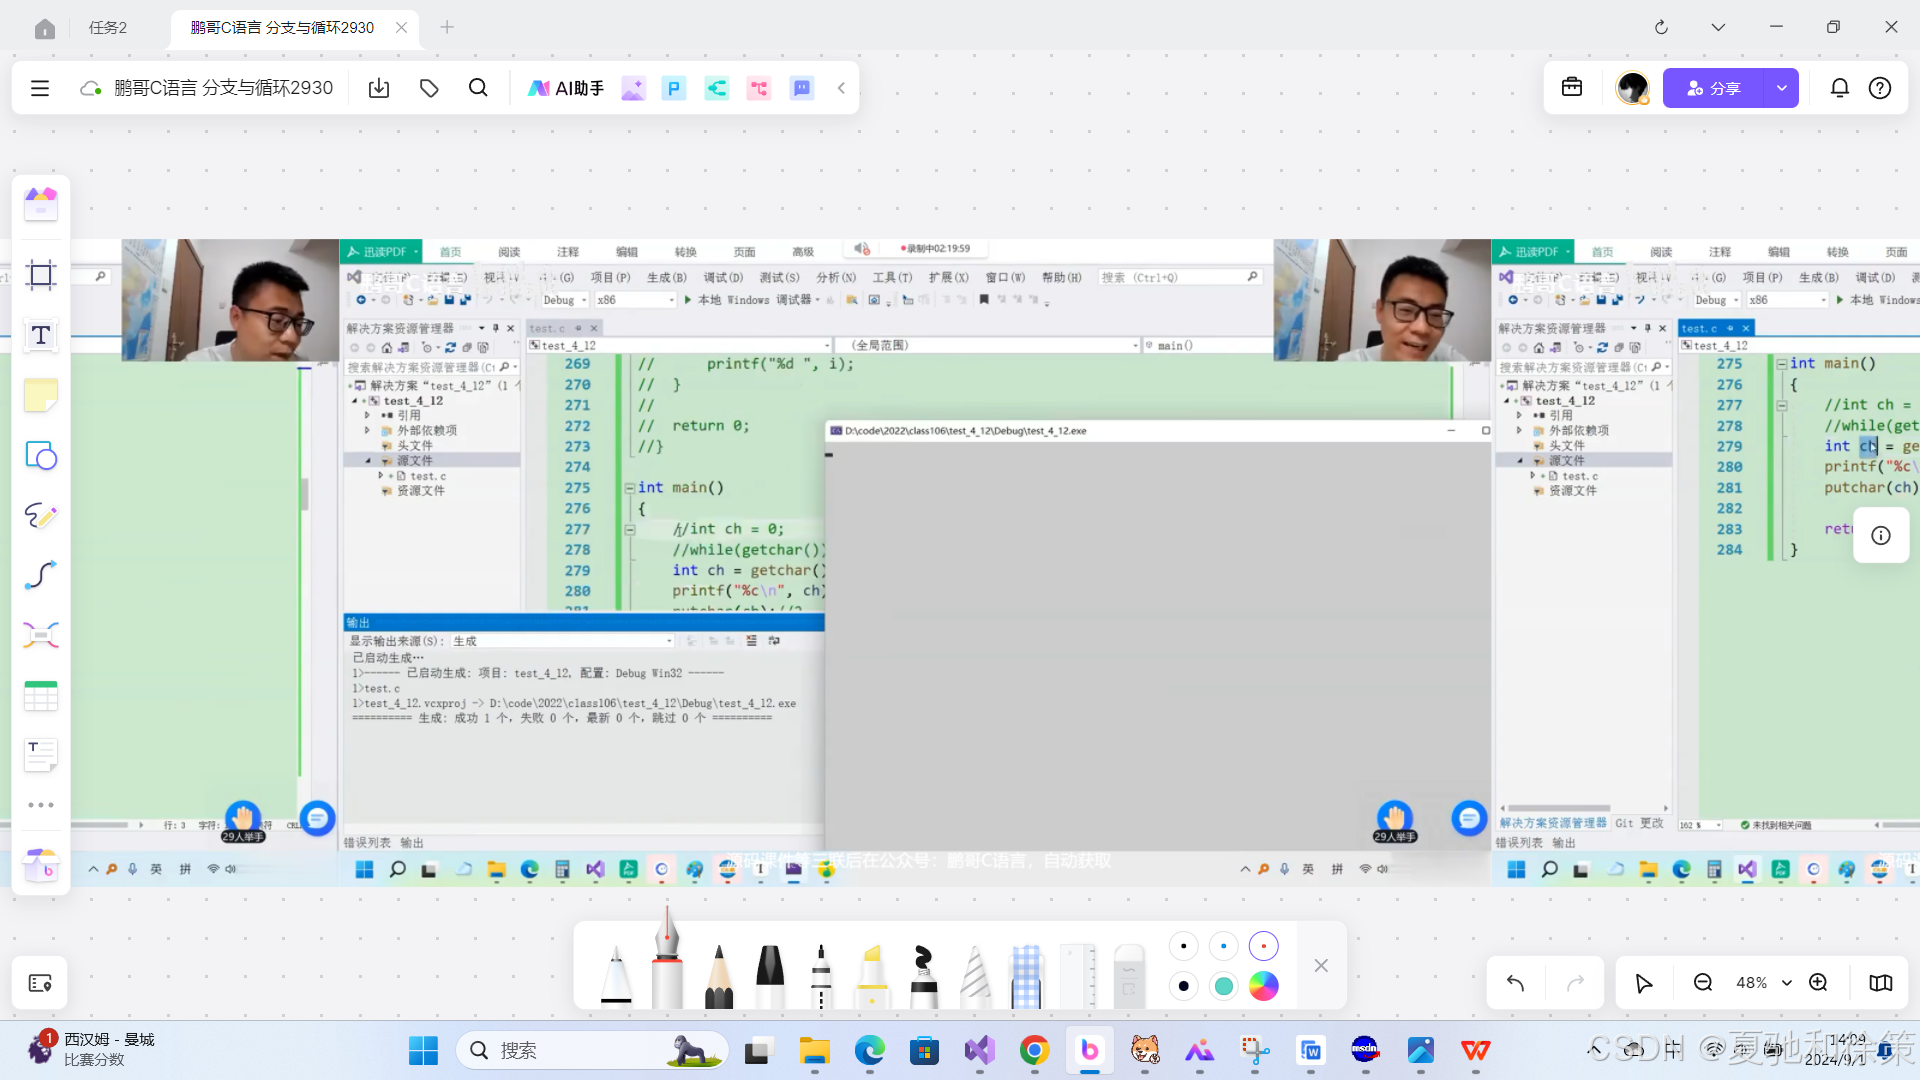Viewport: 1920px width, 1080px height.
Task: Click the download icon in header
Action: (x=379, y=88)
